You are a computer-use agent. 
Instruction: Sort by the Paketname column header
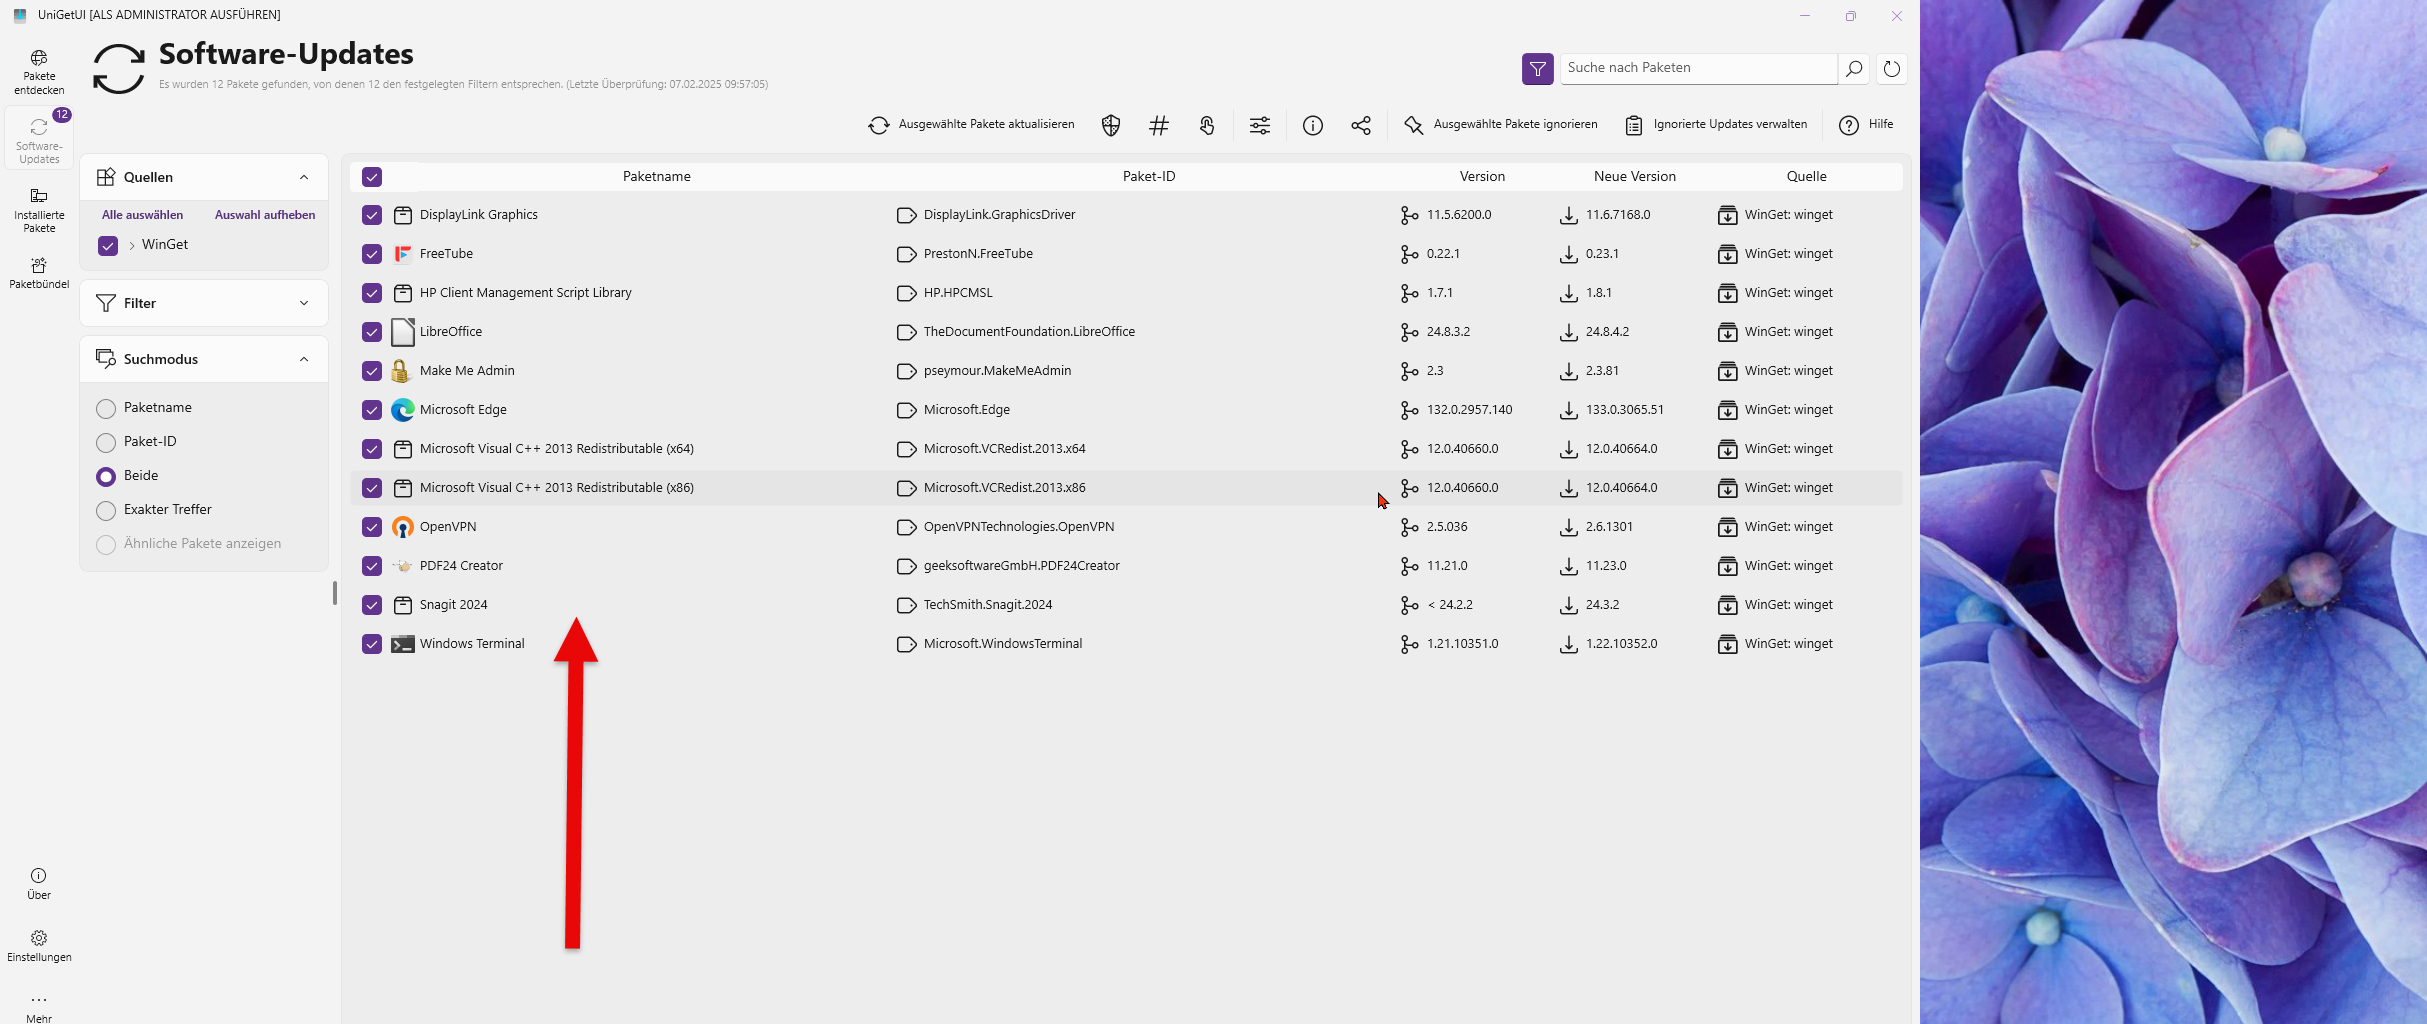(656, 177)
